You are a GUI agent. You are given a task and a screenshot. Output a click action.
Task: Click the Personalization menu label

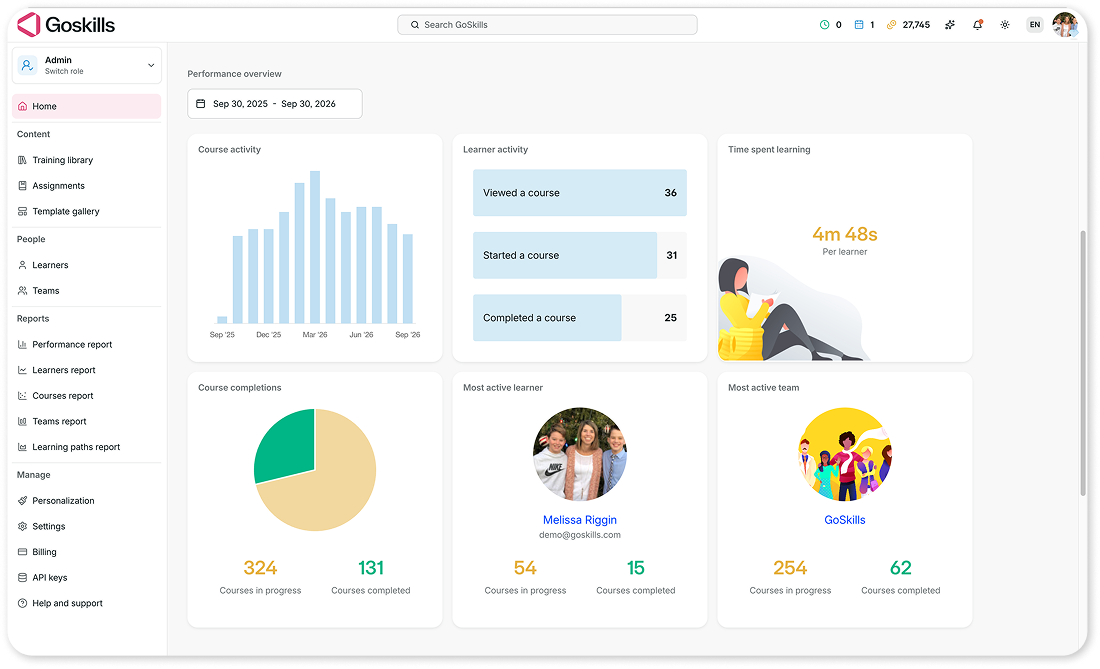pyautogui.click(x=63, y=501)
